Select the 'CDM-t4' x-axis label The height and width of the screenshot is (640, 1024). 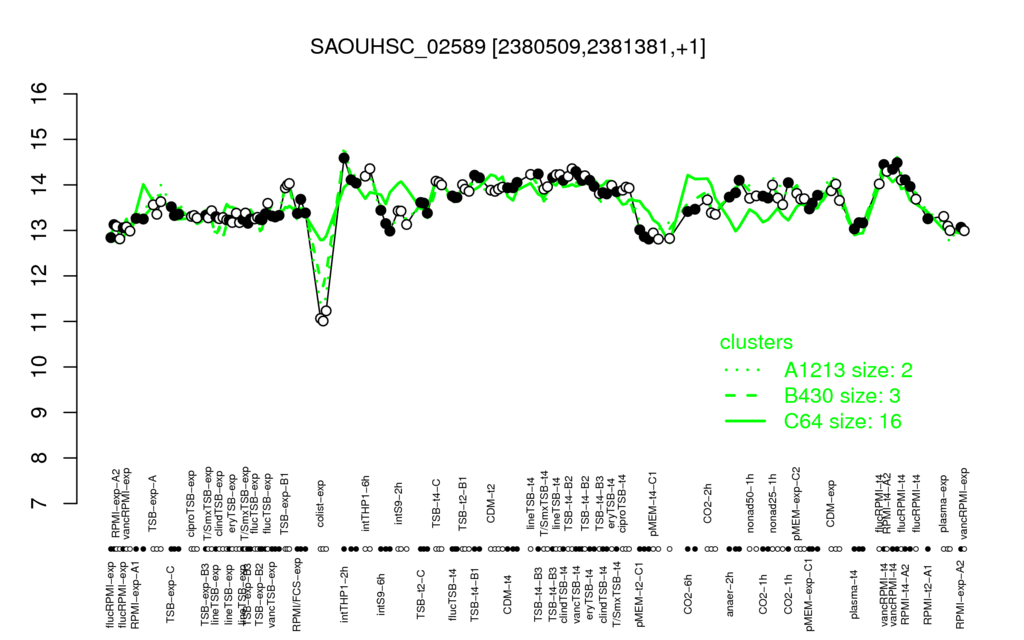click(x=507, y=594)
